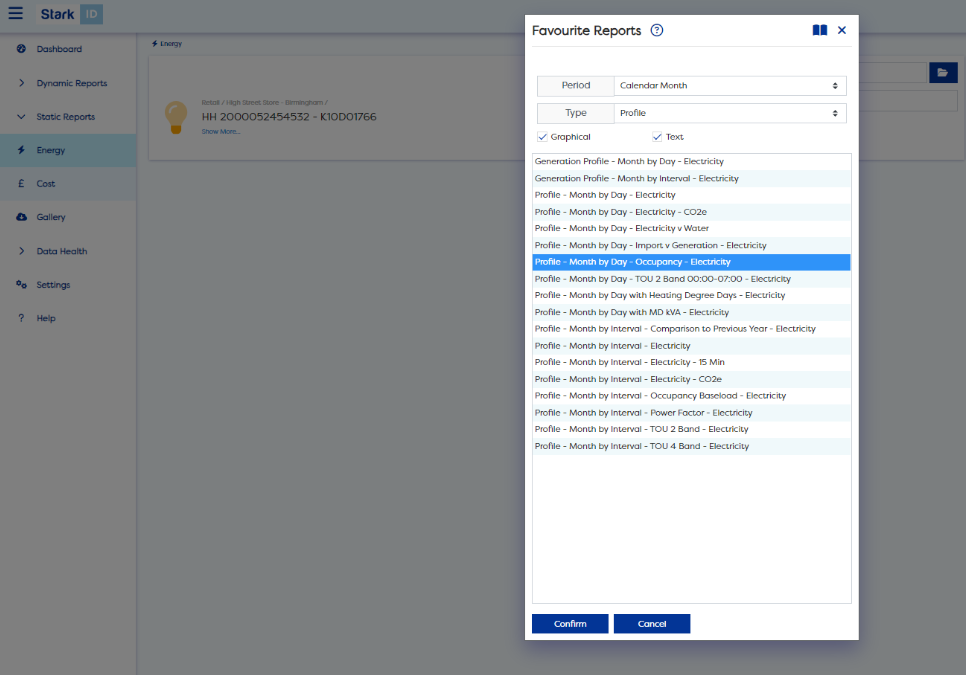
Task: Select Profile - Month by Day - Electricity
Action: (691, 195)
